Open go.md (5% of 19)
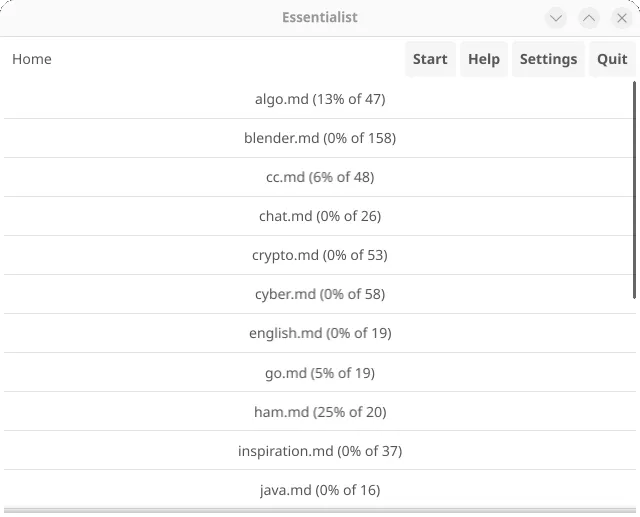 coord(320,373)
